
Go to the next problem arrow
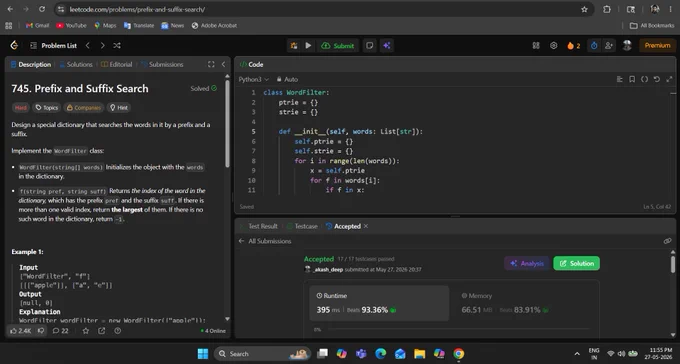(x=102, y=46)
